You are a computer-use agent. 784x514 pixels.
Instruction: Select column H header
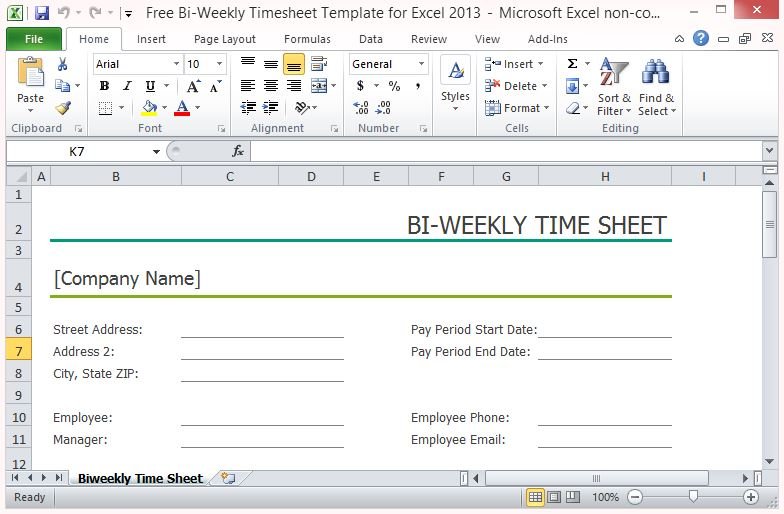point(605,176)
